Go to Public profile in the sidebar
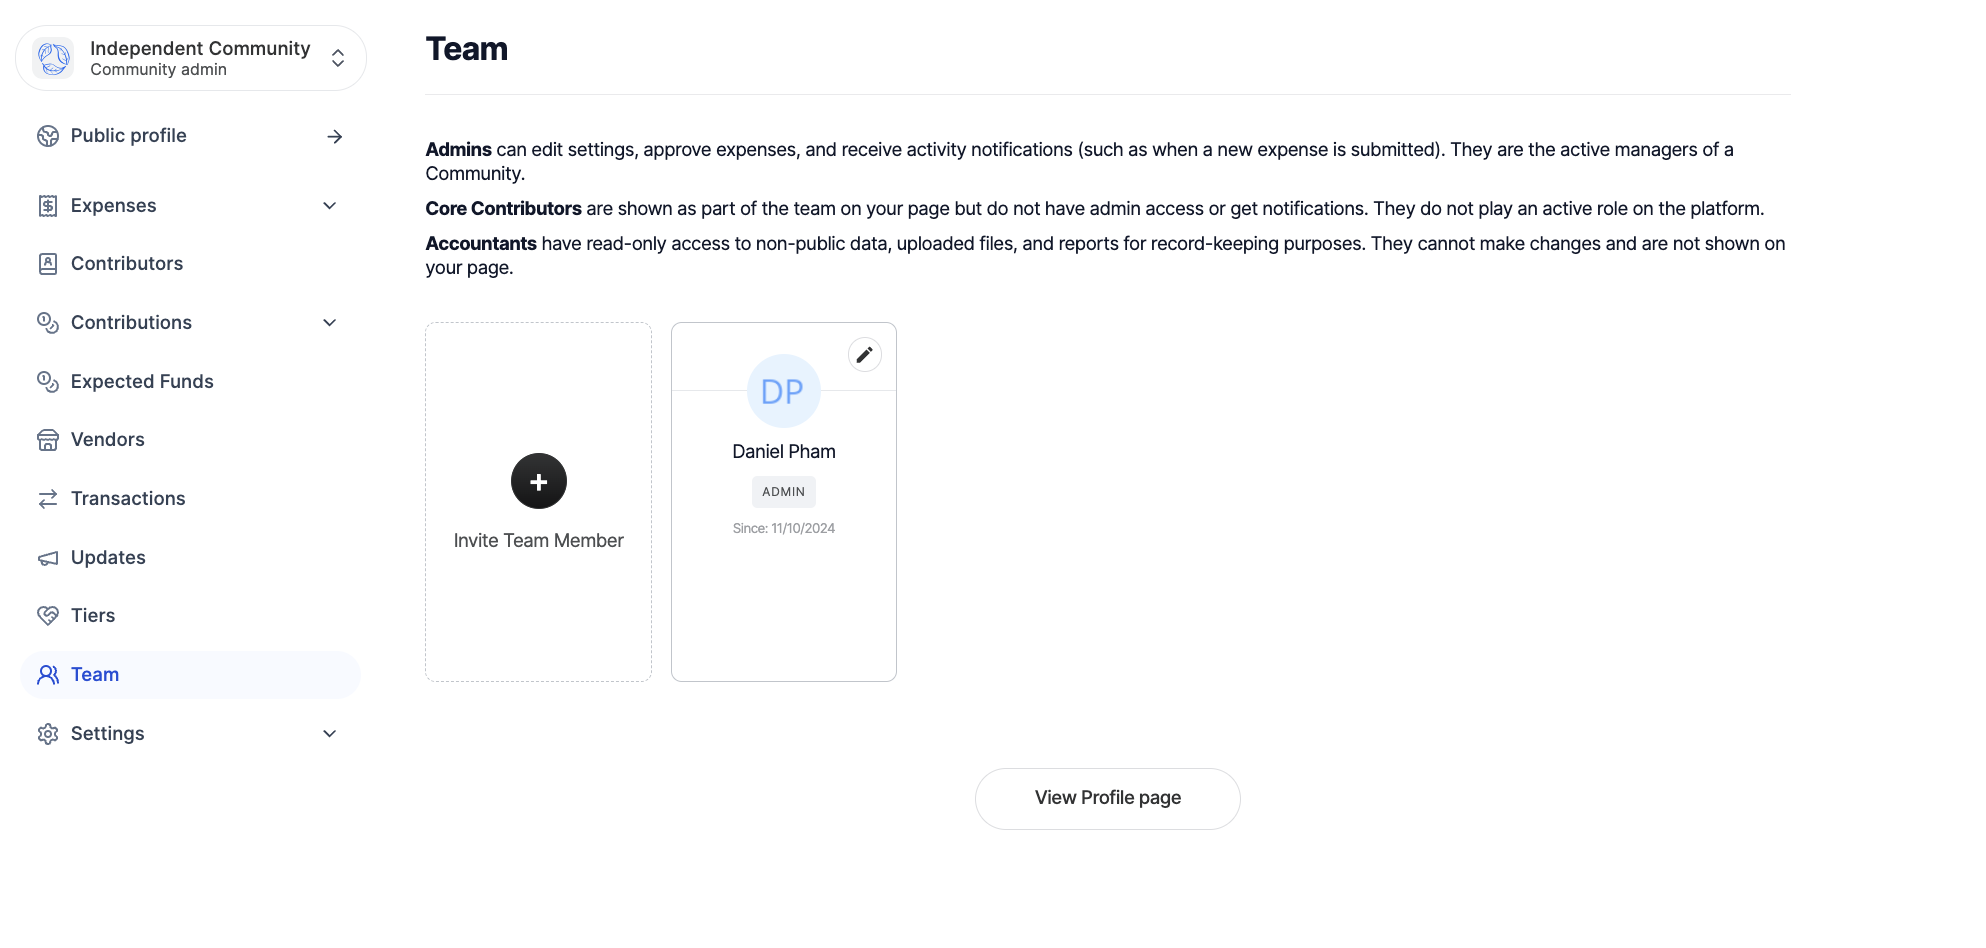 tap(128, 136)
